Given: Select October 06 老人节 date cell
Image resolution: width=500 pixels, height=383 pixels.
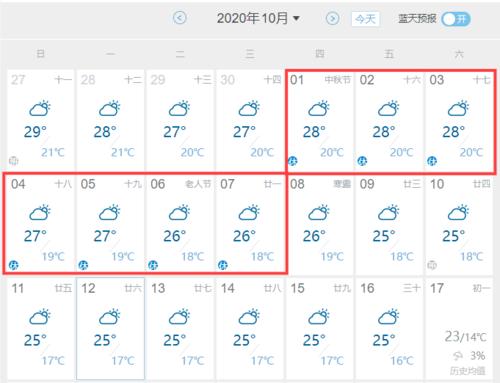Looking at the screenshot, I should tap(180, 223).
